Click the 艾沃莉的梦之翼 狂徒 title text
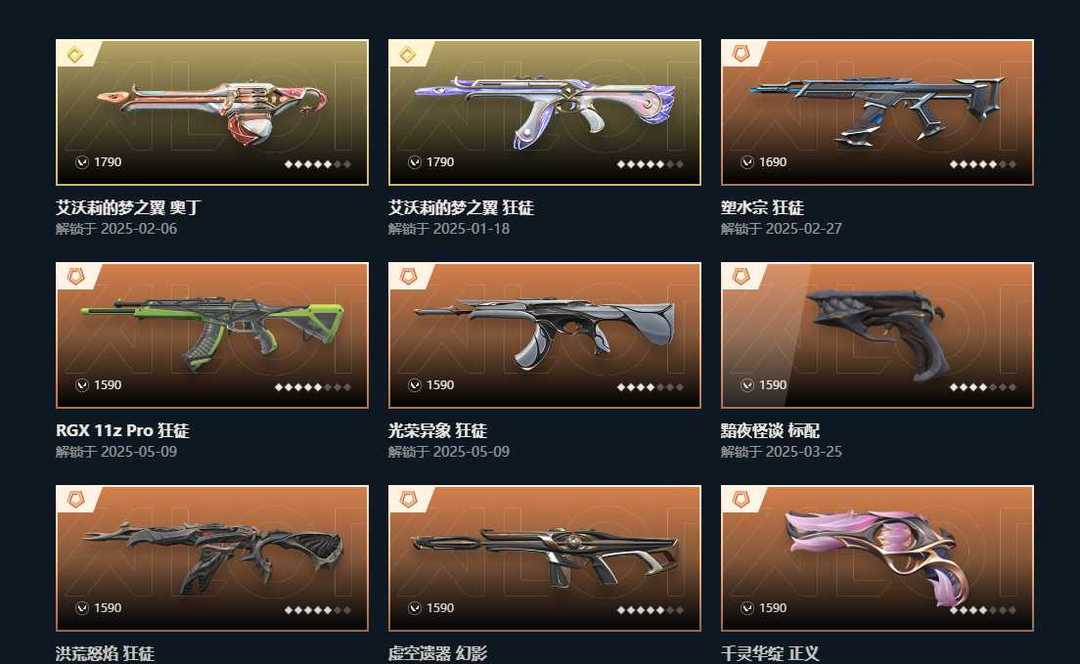This screenshot has width=1080, height=664. point(461,207)
